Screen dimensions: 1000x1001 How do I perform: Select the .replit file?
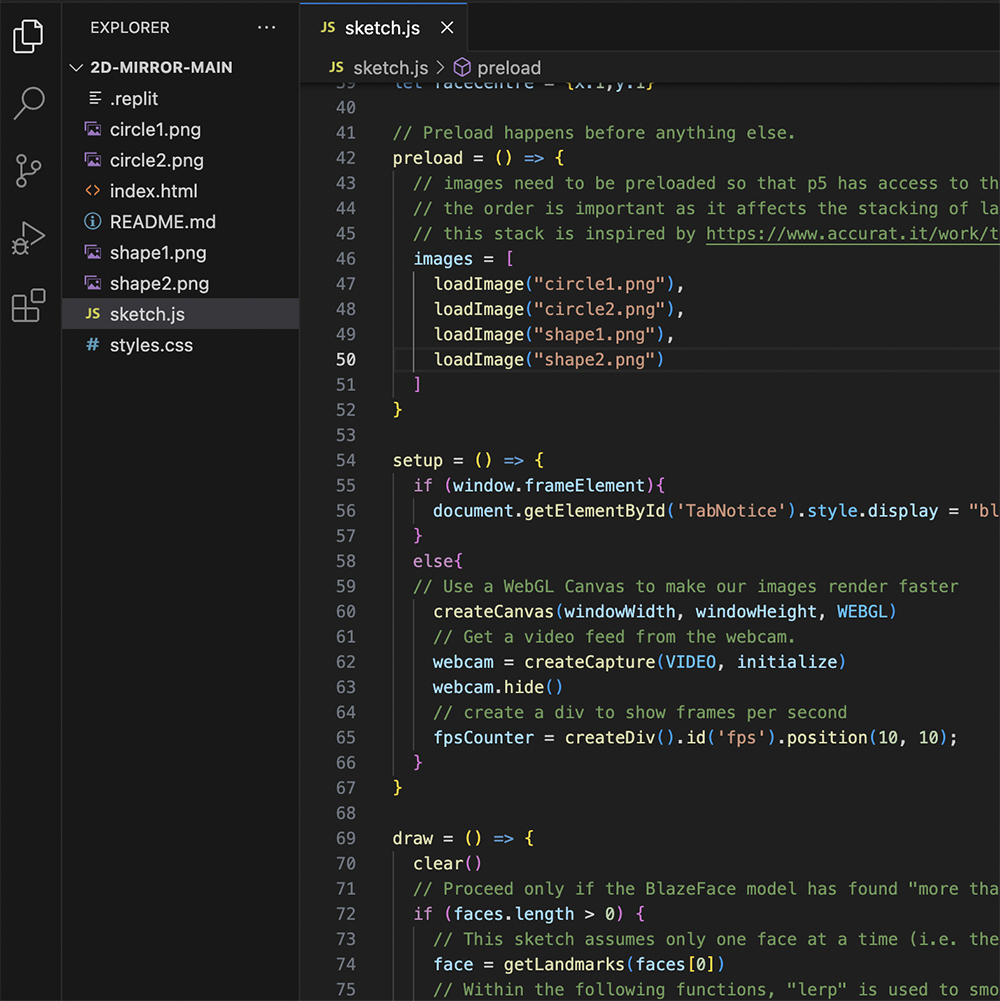(x=133, y=98)
